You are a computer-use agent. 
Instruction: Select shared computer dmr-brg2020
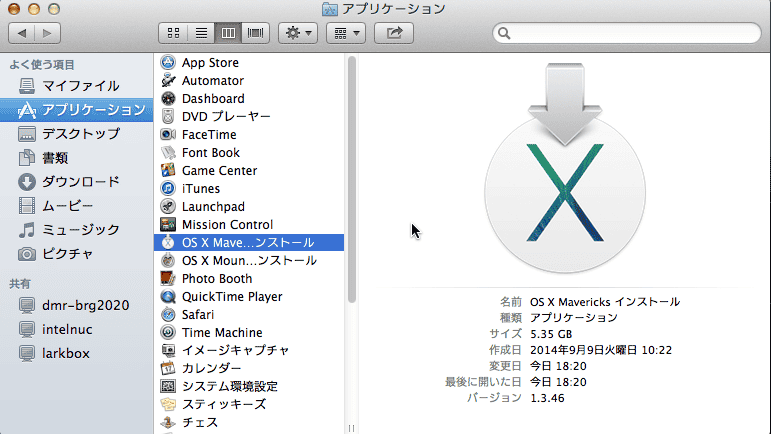pyautogui.click(x=77, y=305)
